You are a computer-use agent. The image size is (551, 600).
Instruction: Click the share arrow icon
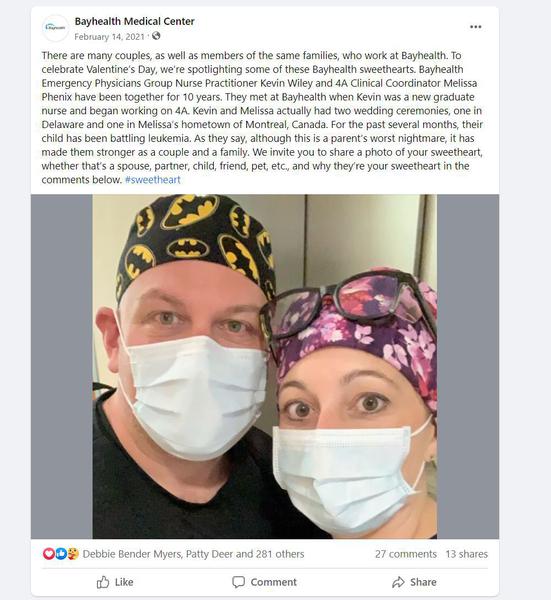[398, 582]
